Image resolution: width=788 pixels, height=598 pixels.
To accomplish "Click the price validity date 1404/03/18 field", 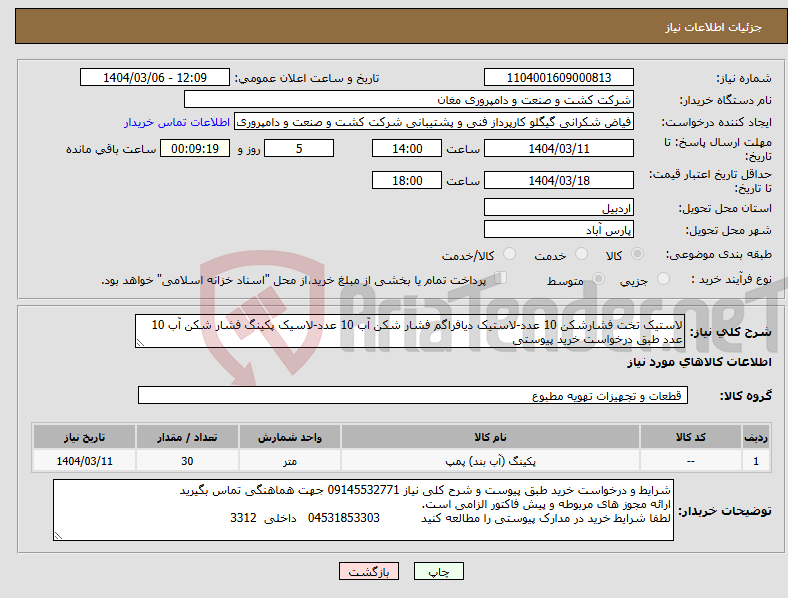I will (x=558, y=180).
